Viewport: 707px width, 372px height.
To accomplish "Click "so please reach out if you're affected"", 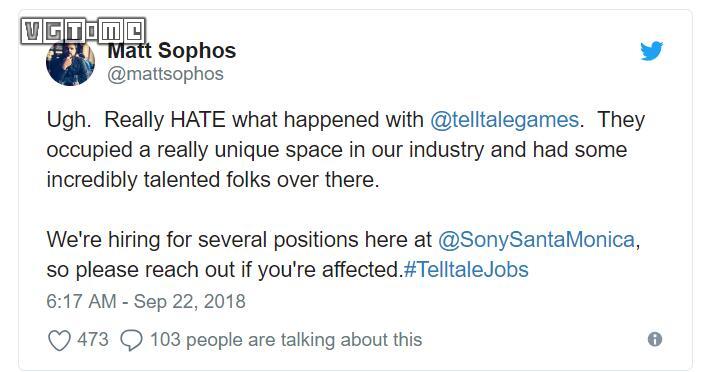I will [224, 270].
